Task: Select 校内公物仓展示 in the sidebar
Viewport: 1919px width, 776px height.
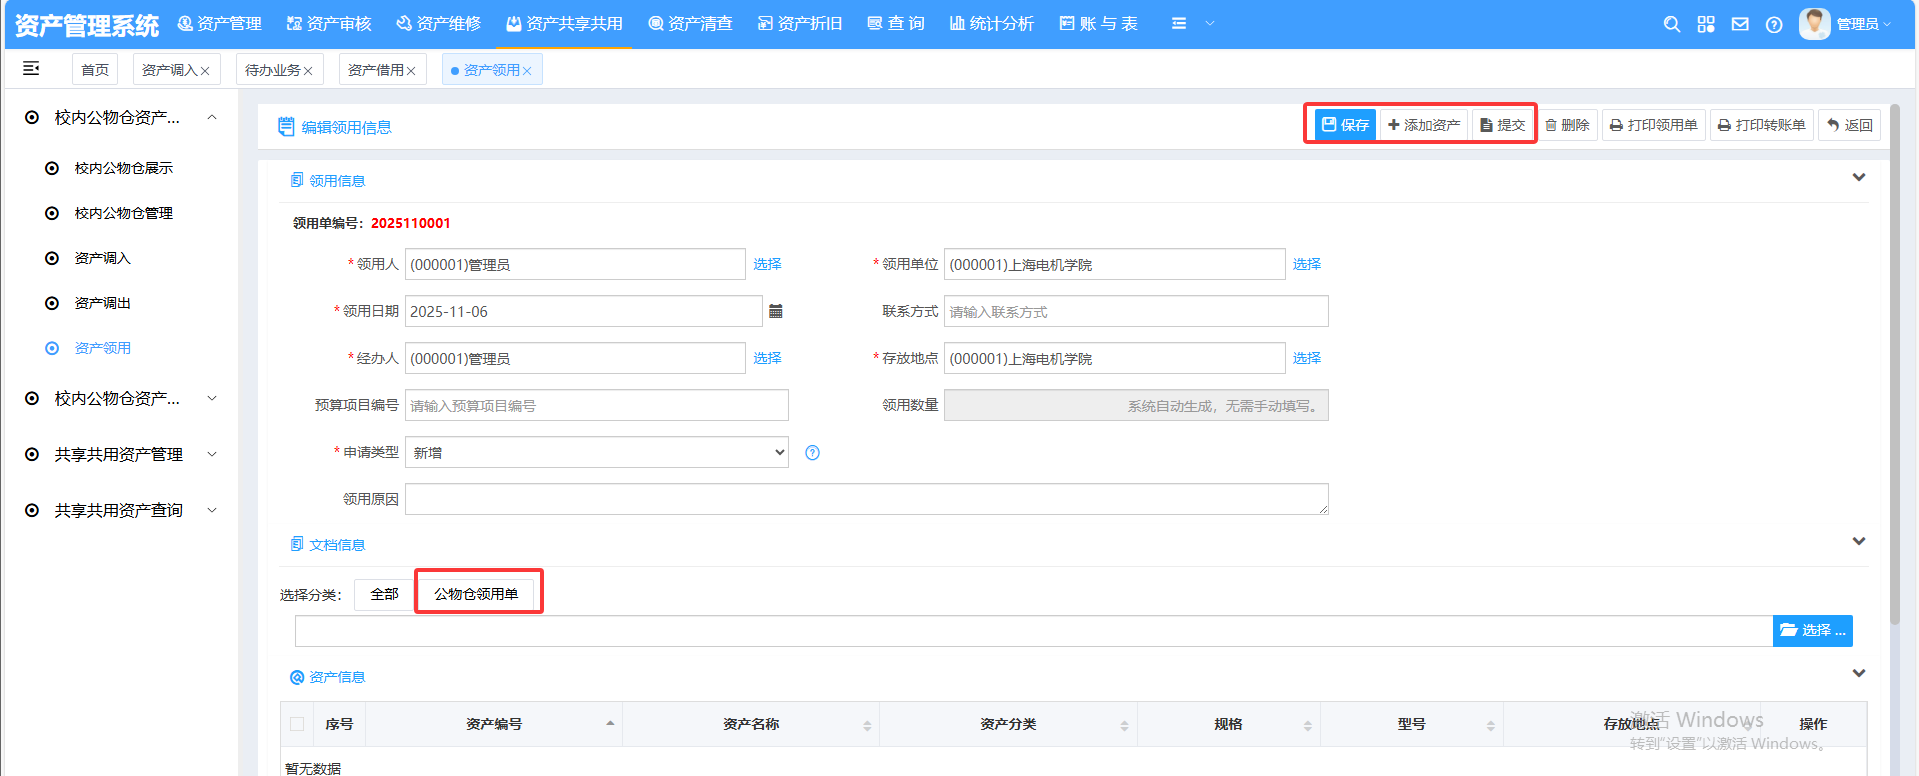Action: point(123,168)
